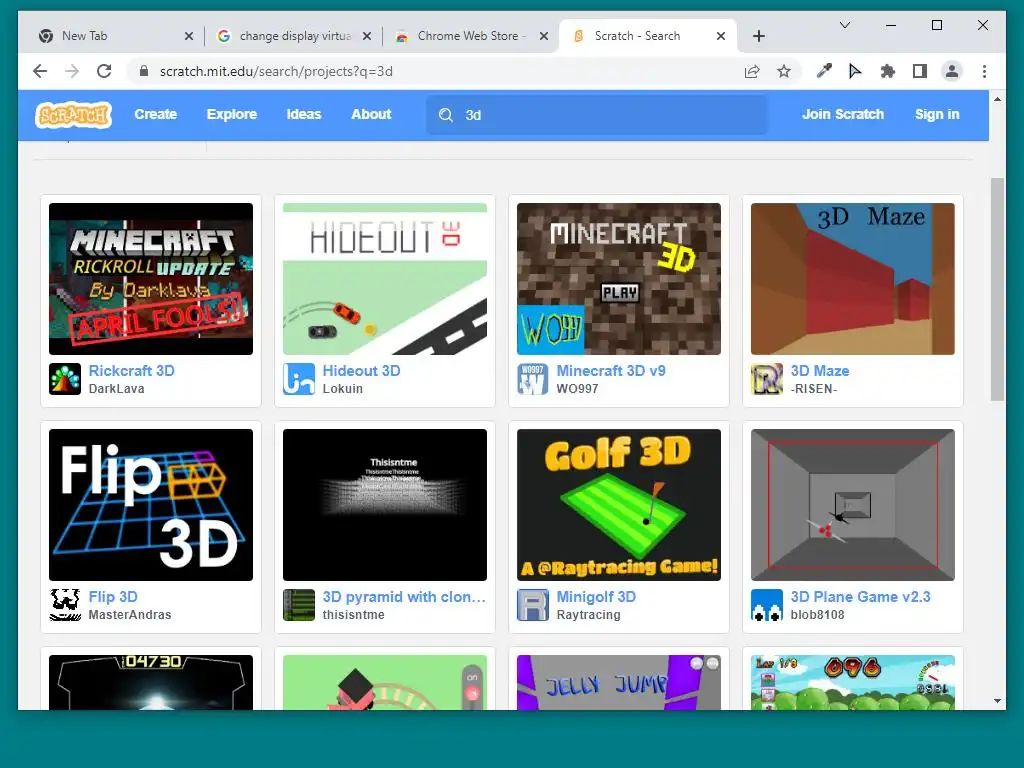
Task: Click the Flip 3D grid thumbnail
Action: click(x=151, y=505)
